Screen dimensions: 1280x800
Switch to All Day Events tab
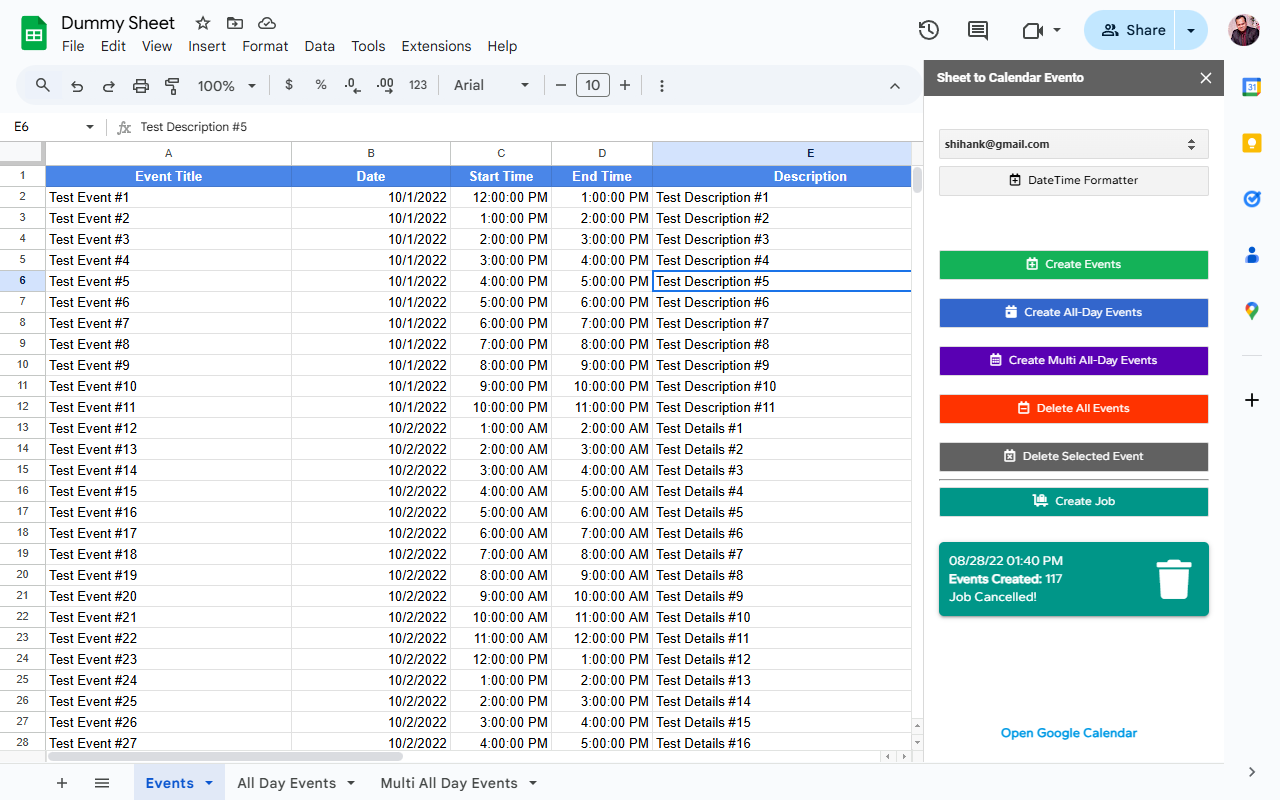(286, 783)
